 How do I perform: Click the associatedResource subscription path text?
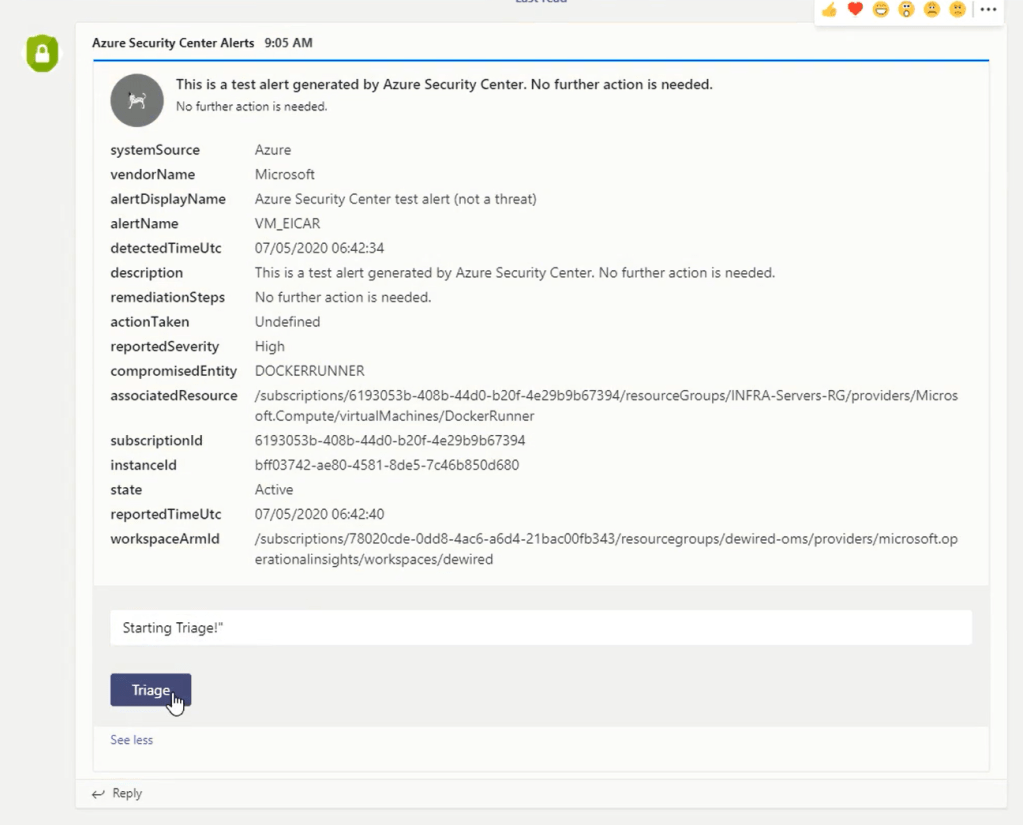click(606, 405)
